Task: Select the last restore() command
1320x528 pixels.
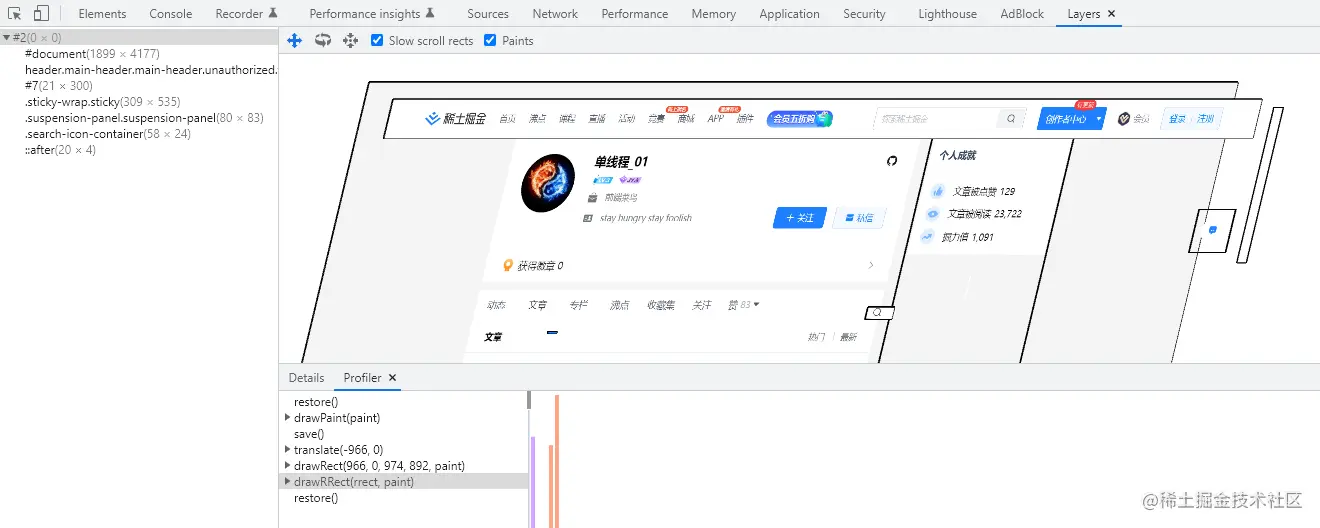Action: click(404, 498)
